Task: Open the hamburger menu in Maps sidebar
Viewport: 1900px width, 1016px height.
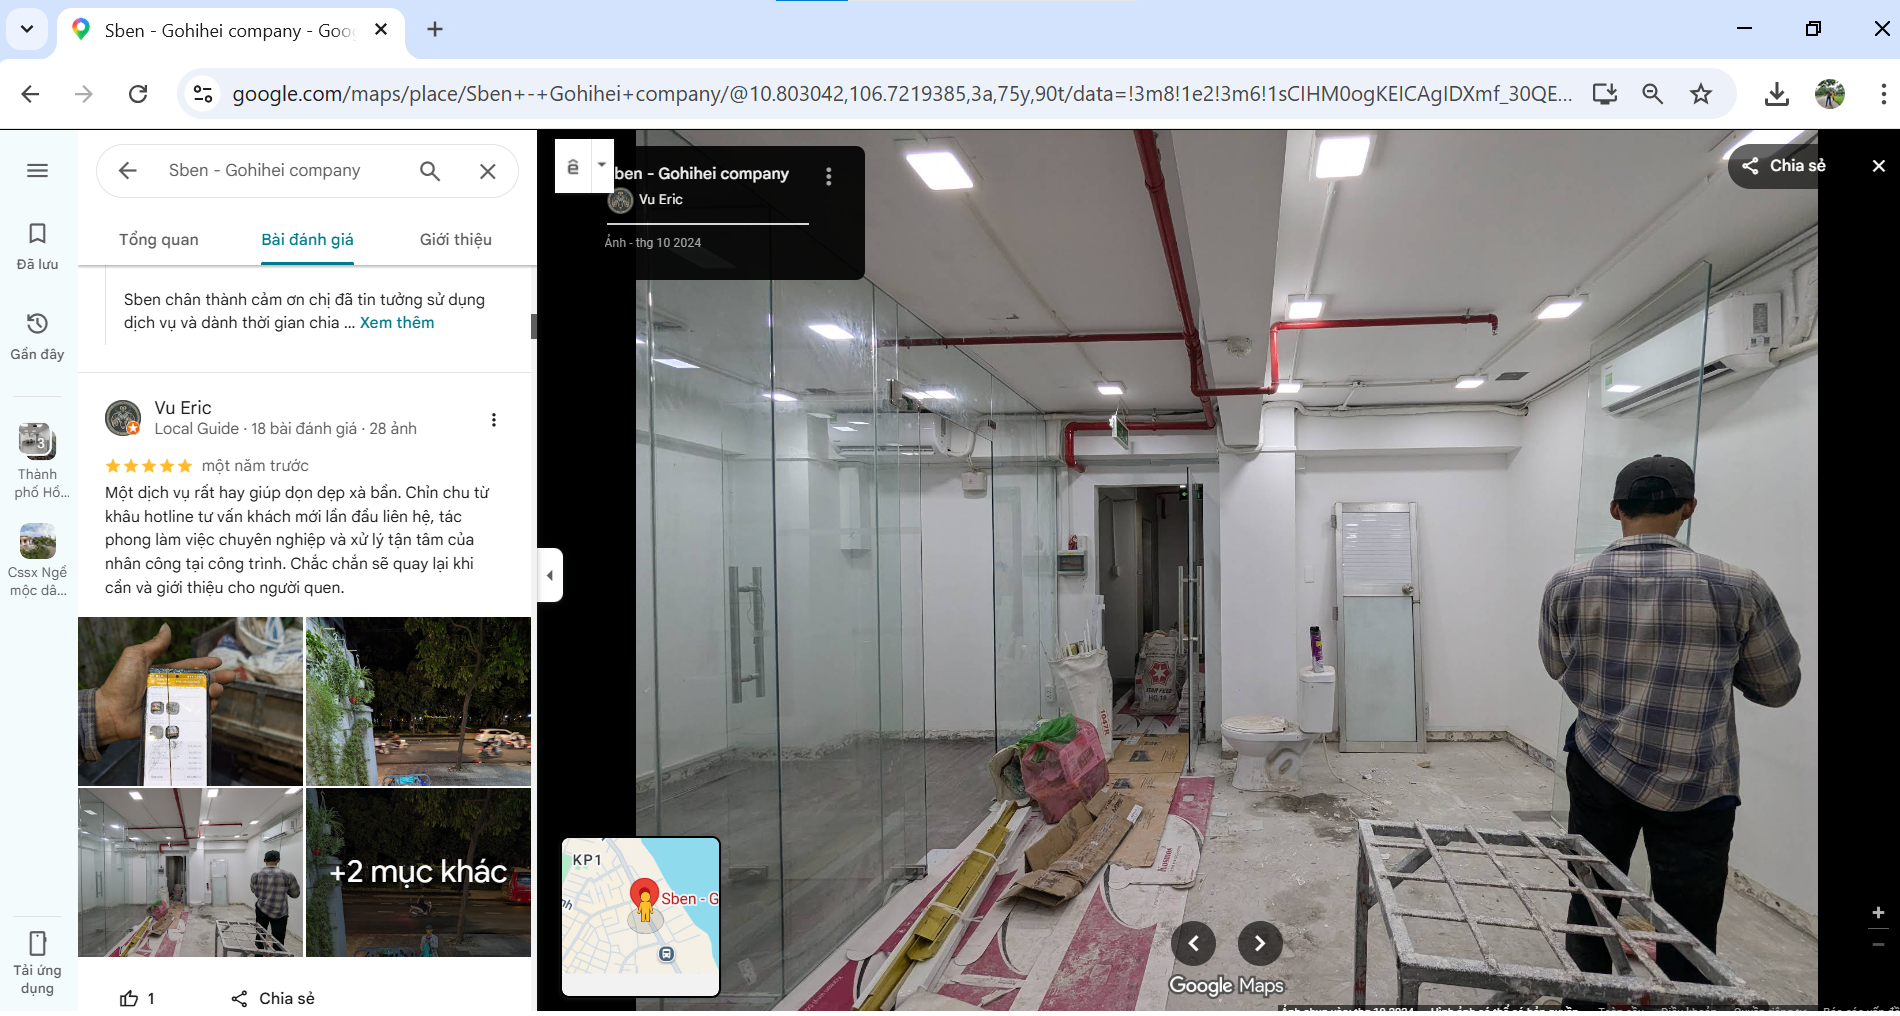Action: pyautogui.click(x=37, y=170)
